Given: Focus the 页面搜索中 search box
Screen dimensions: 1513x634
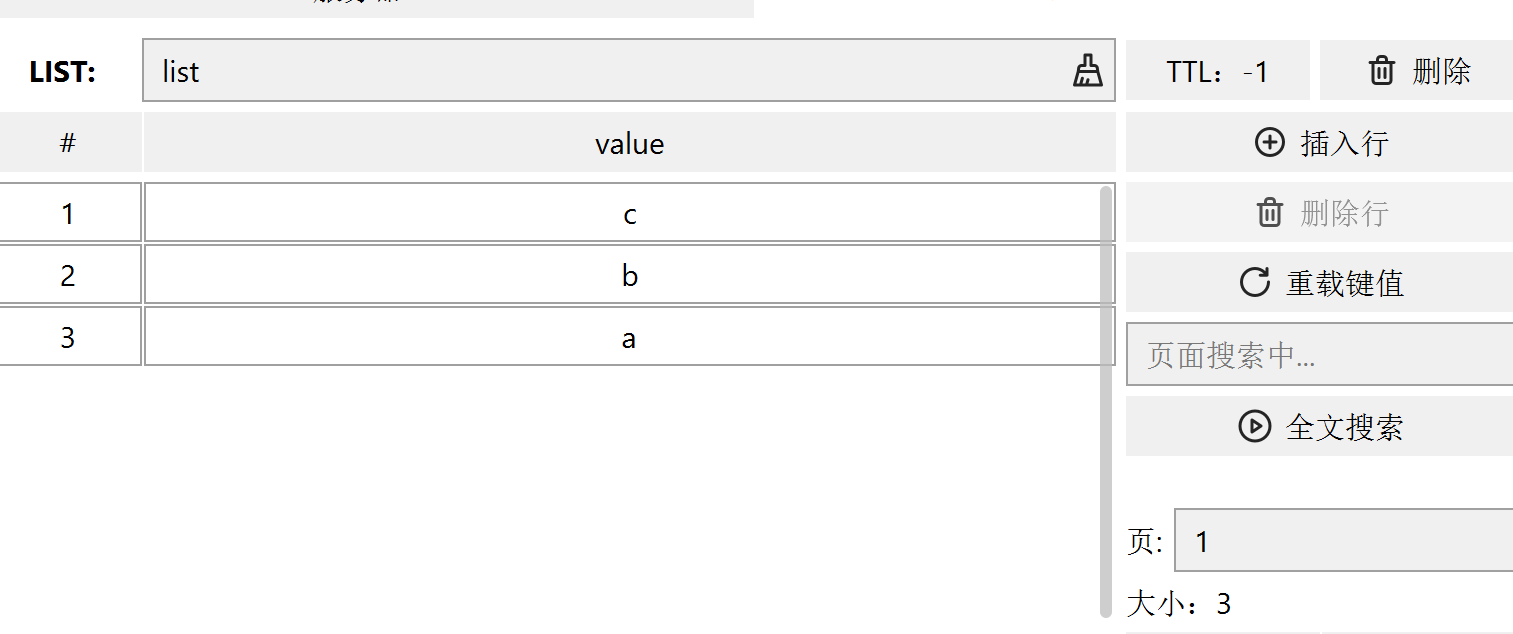Looking at the screenshot, I should pyautogui.click(x=1319, y=355).
